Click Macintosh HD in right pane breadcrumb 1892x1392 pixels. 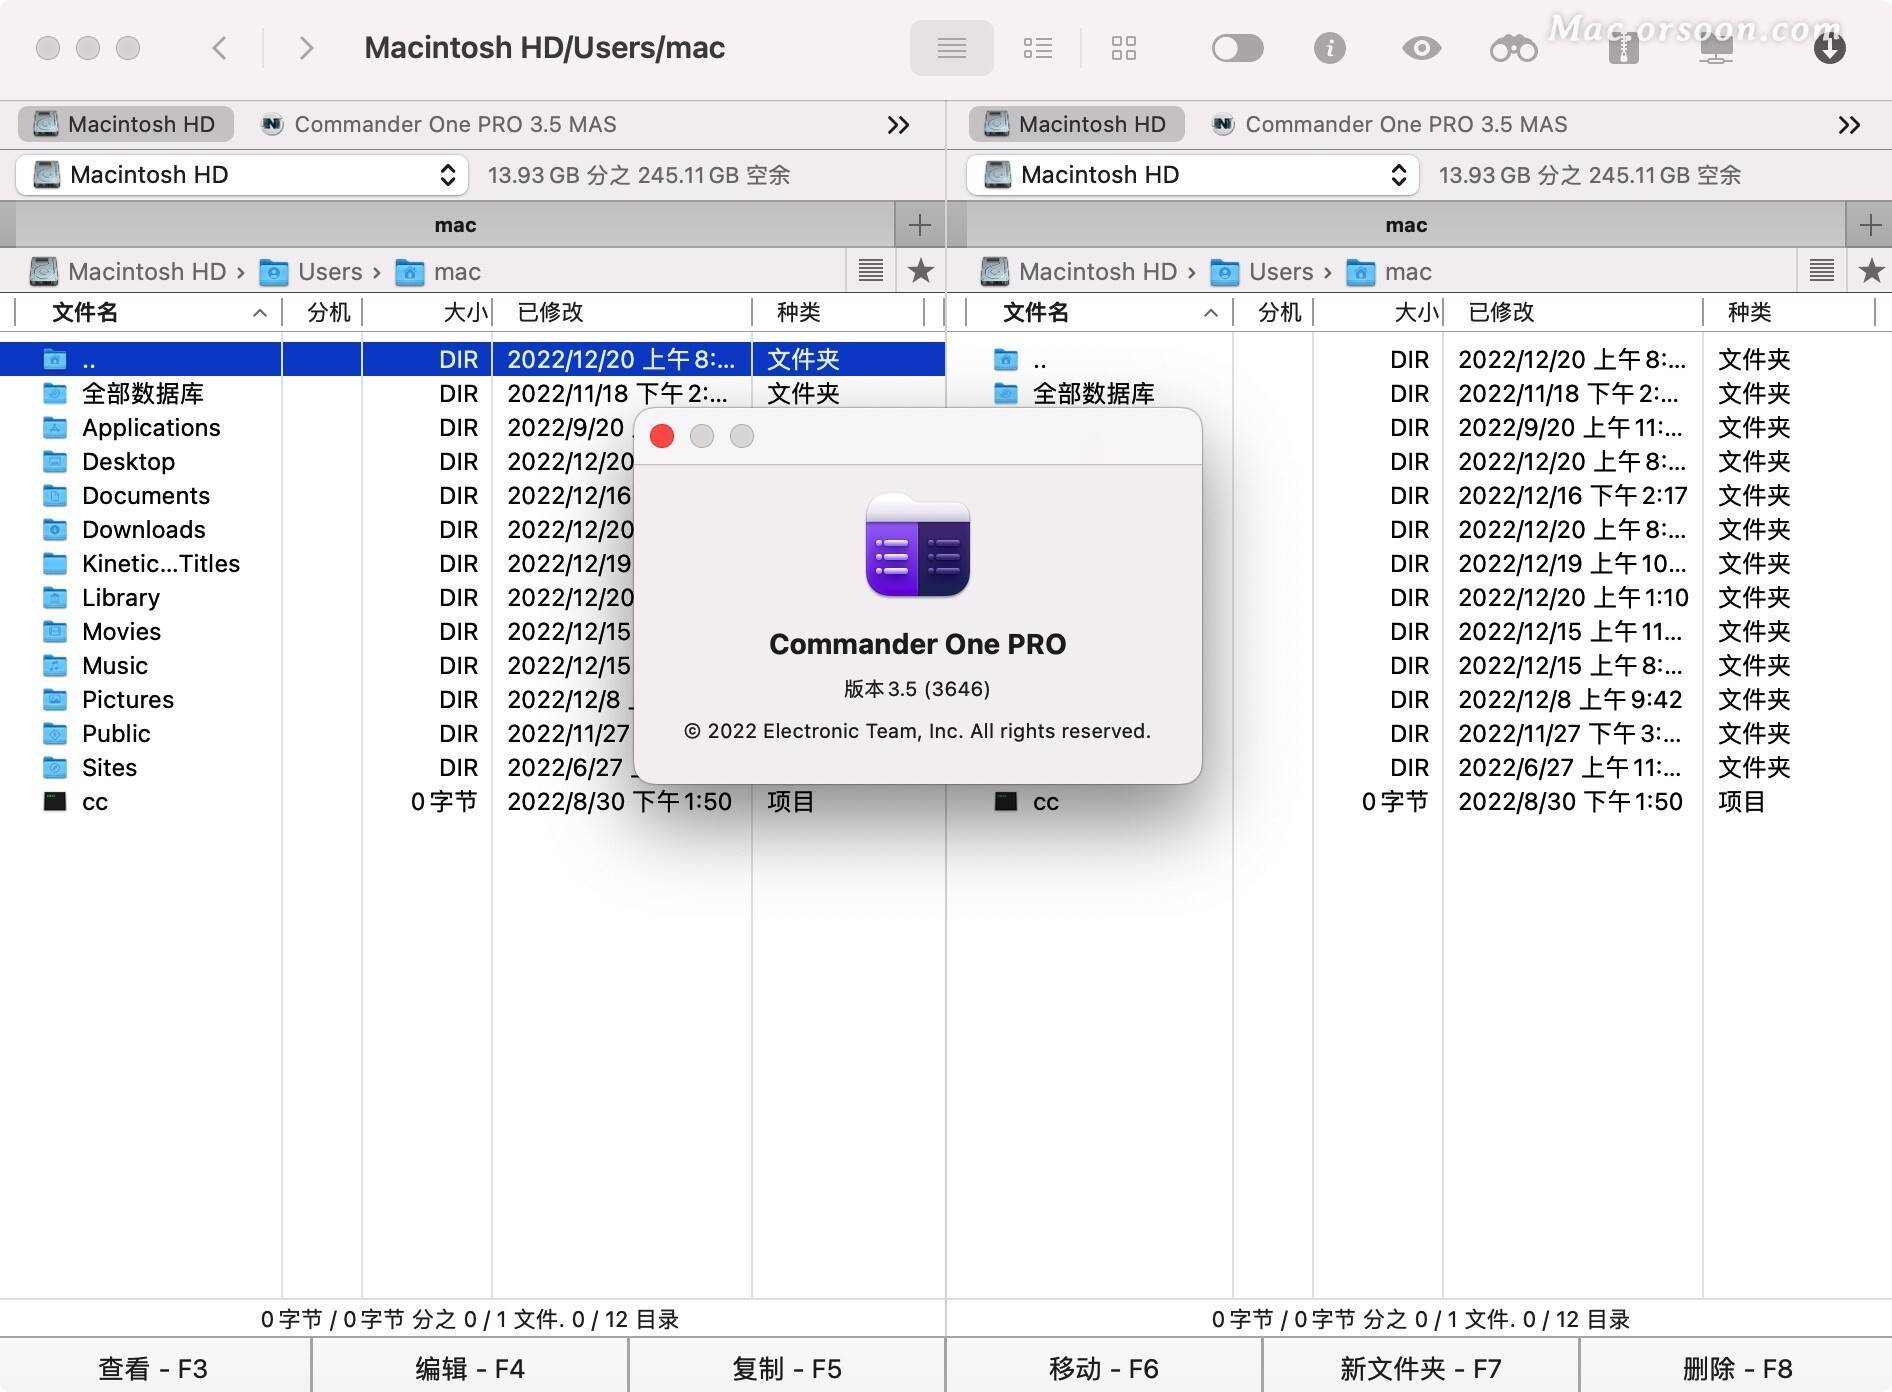tap(1078, 272)
